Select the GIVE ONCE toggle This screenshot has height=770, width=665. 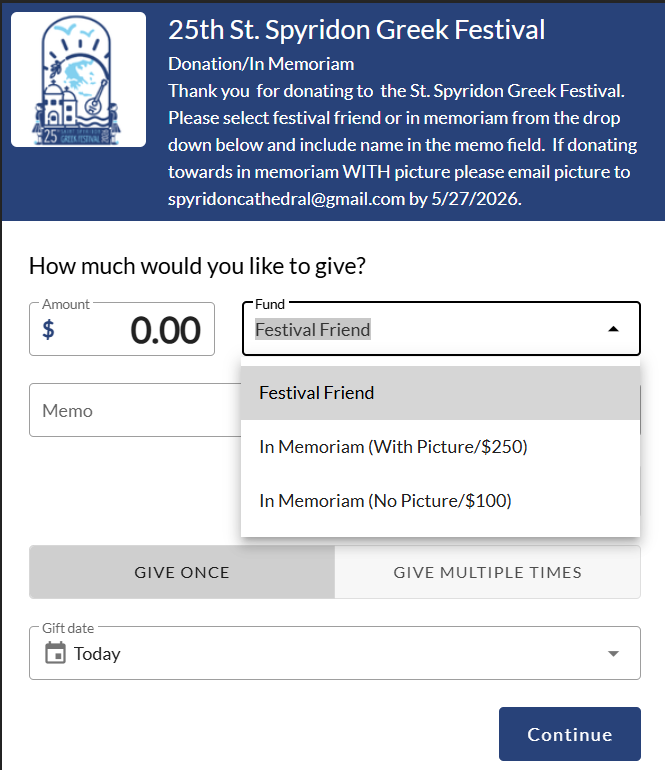click(x=182, y=572)
